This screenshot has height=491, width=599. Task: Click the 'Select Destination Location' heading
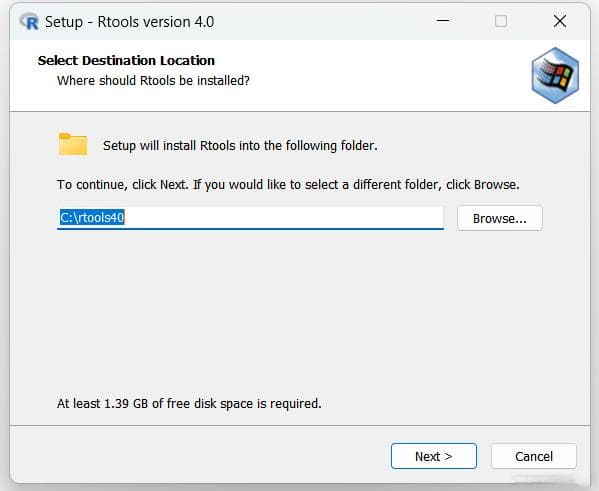click(x=126, y=60)
